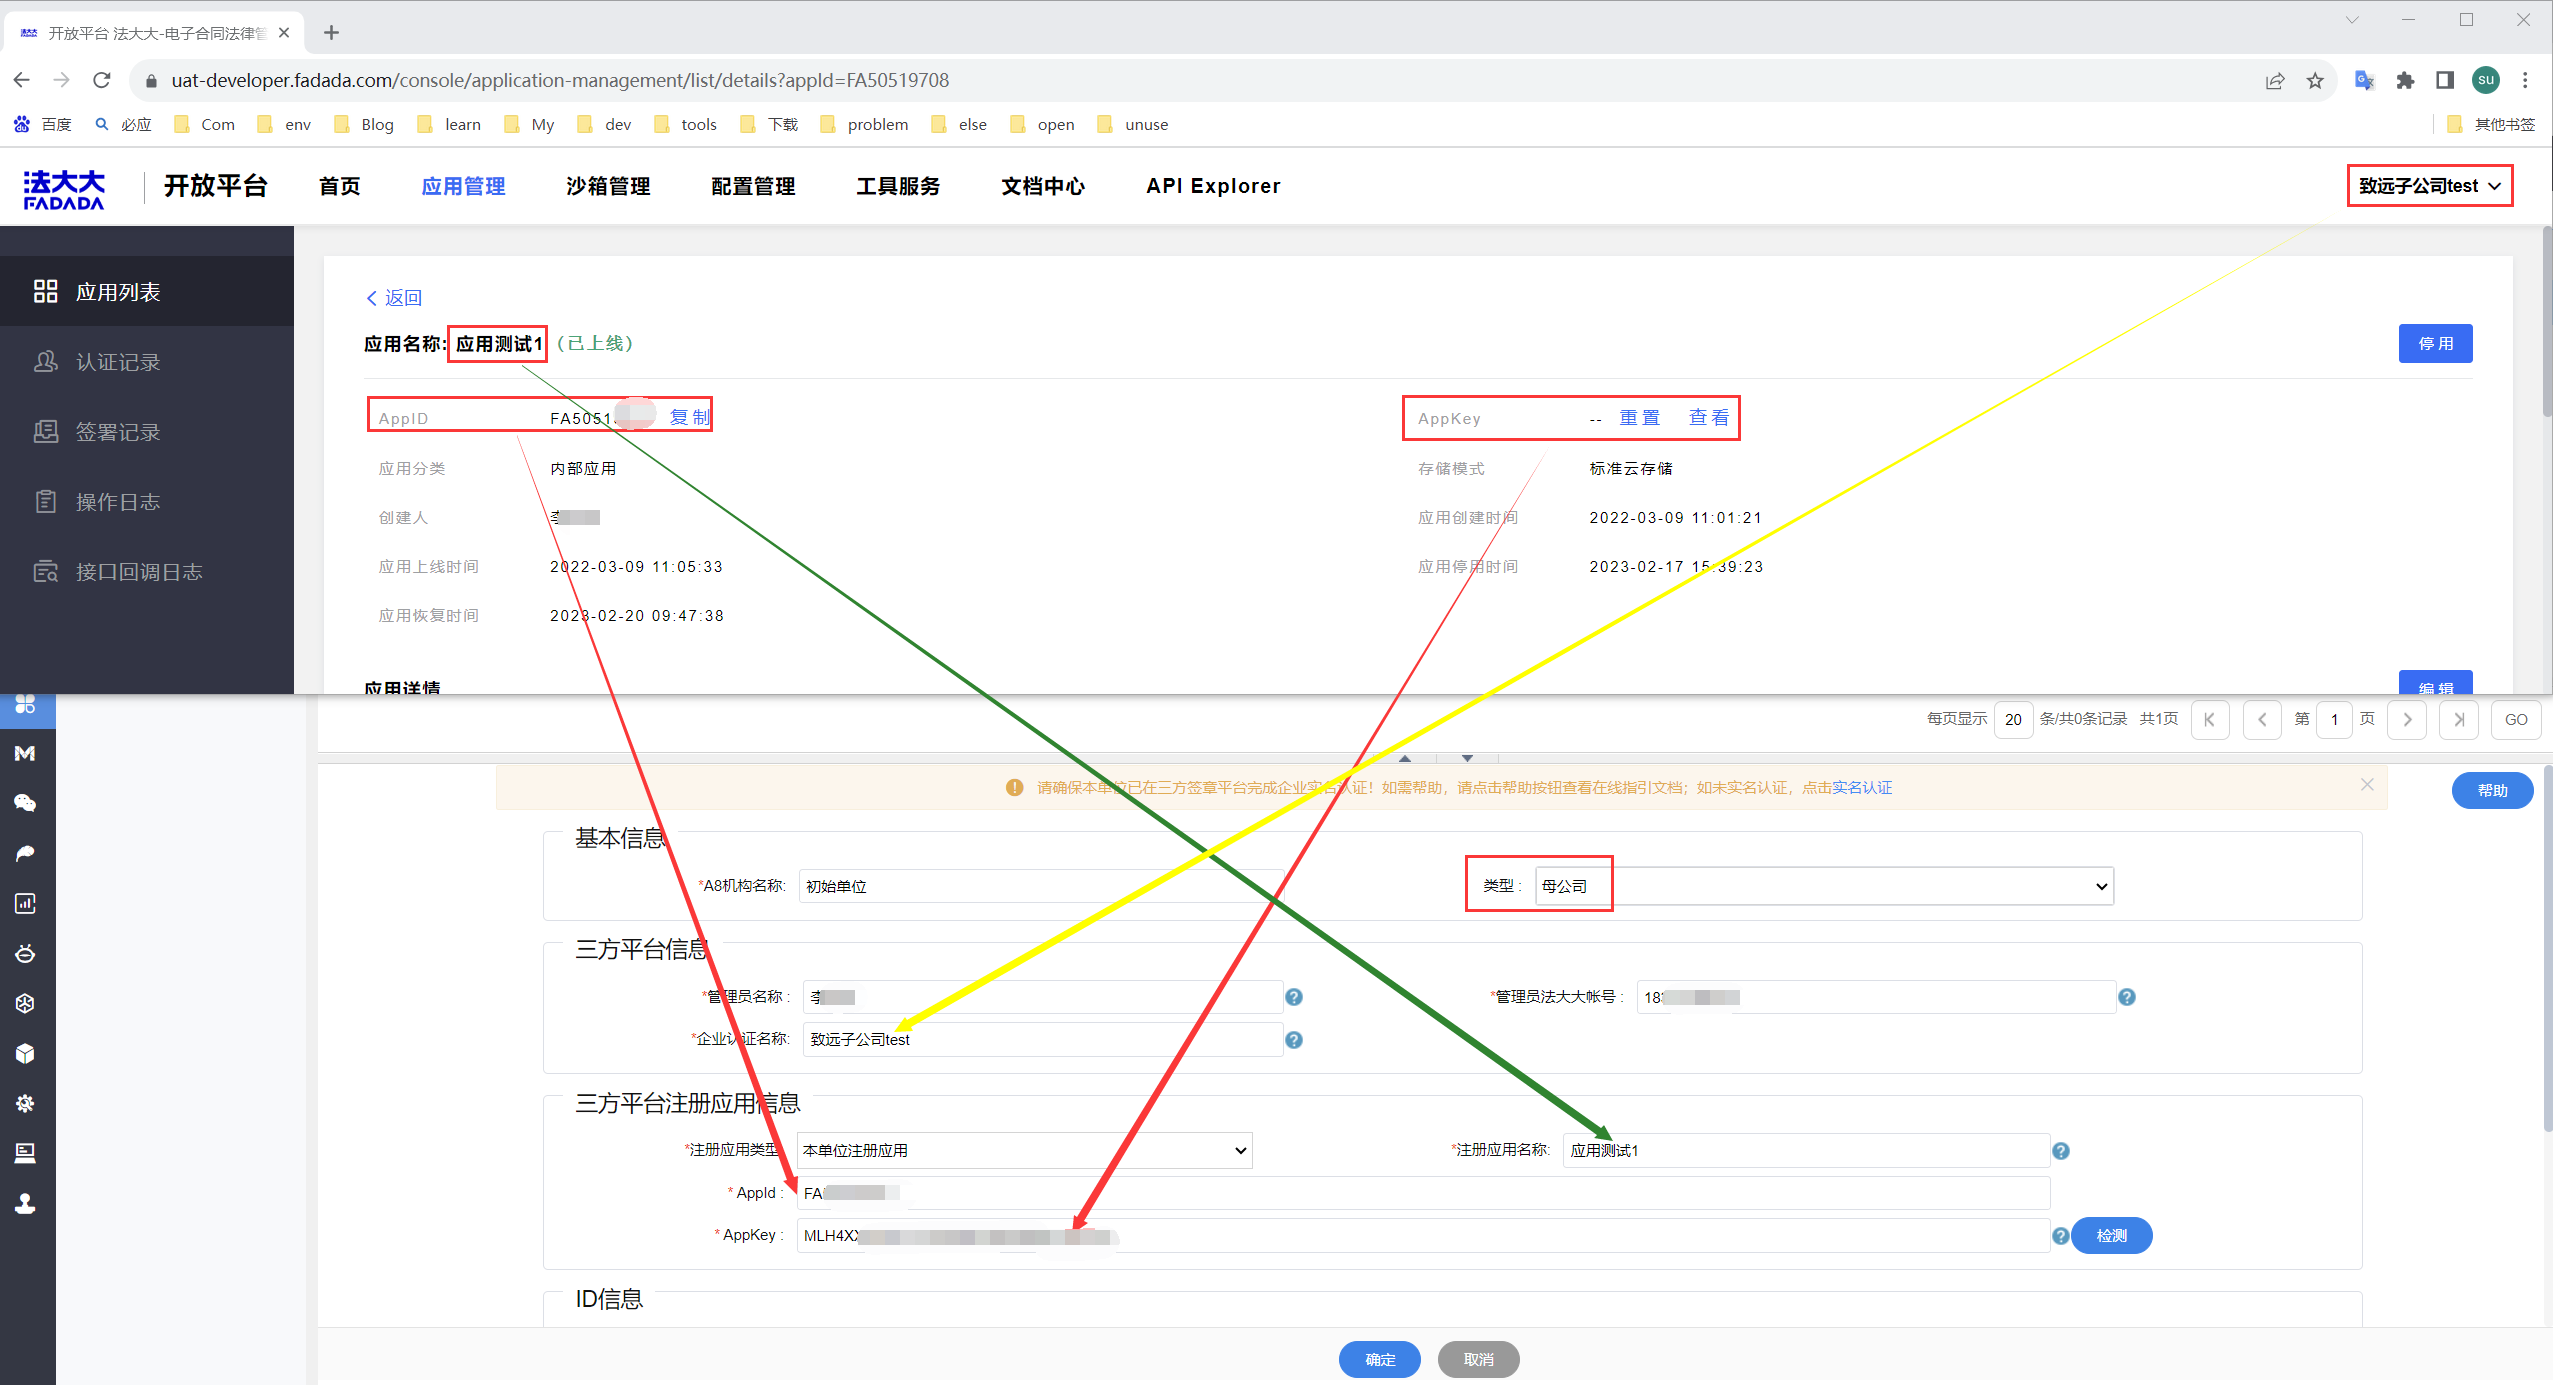Click the user person icon in left sidebar

25,1203
